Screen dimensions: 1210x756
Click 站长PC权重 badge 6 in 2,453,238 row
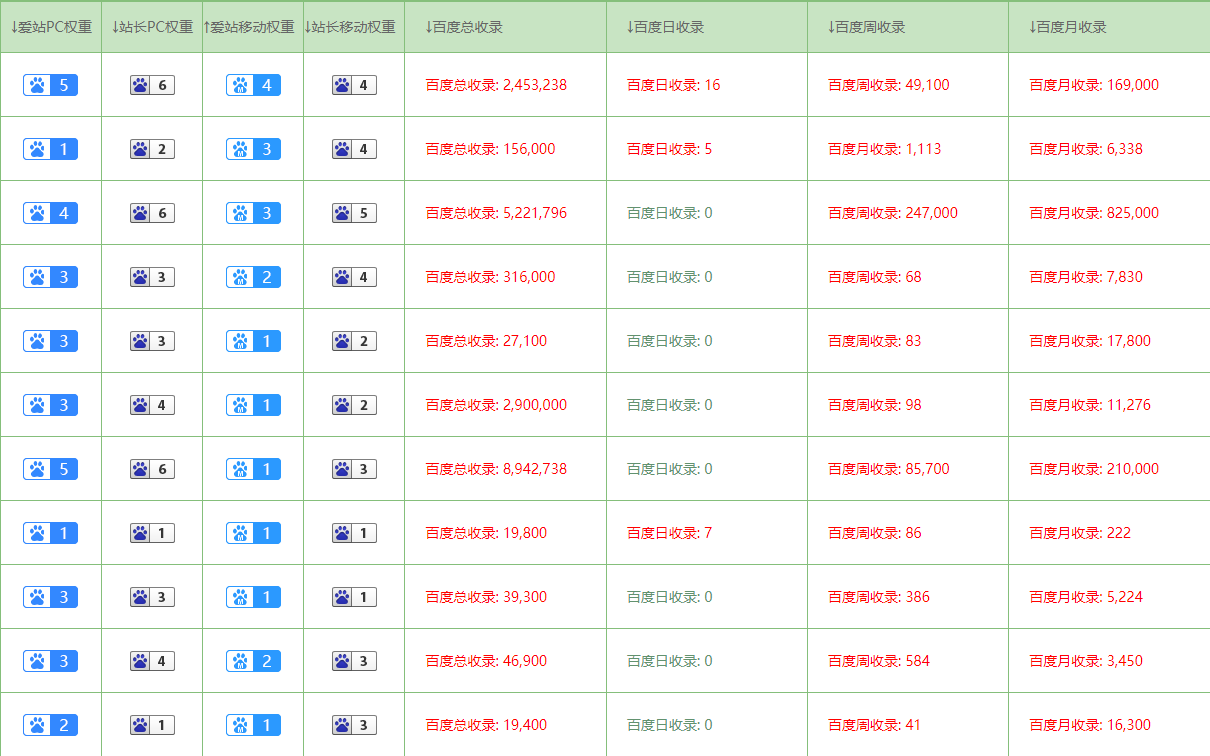tap(152, 85)
